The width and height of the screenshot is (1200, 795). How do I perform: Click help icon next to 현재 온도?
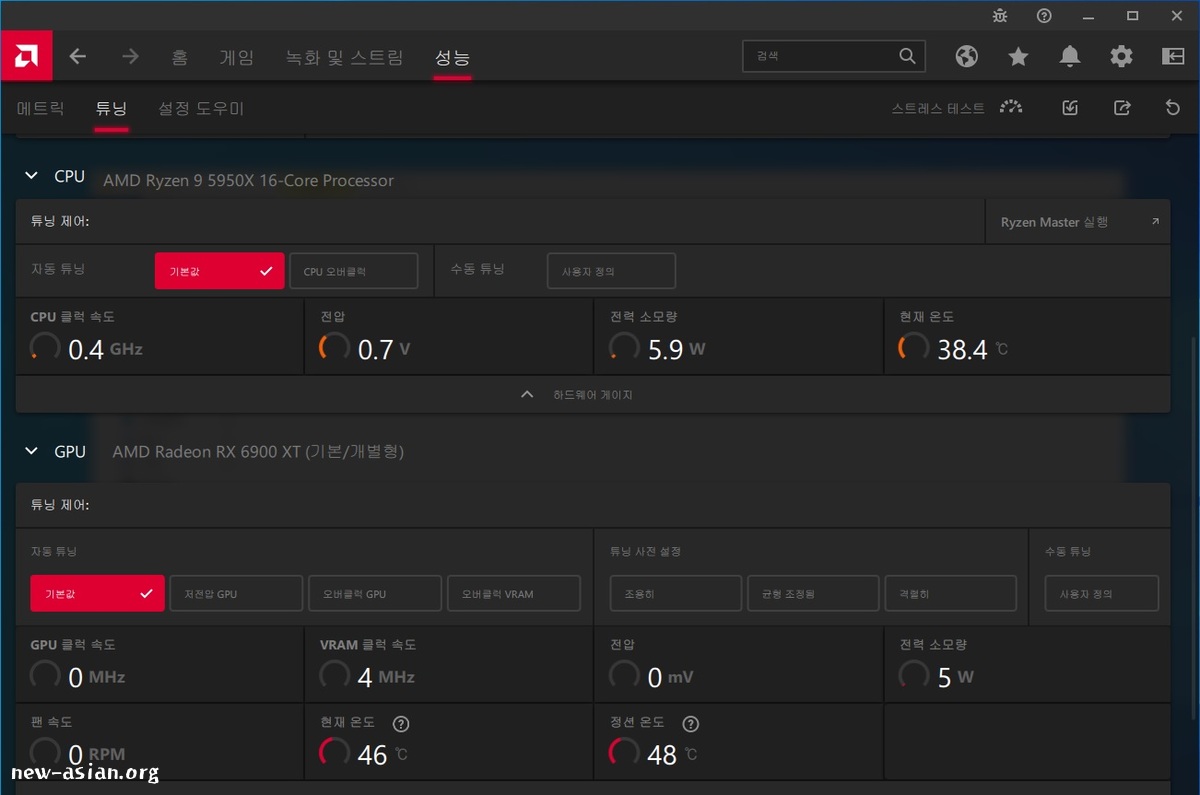tap(401, 724)
